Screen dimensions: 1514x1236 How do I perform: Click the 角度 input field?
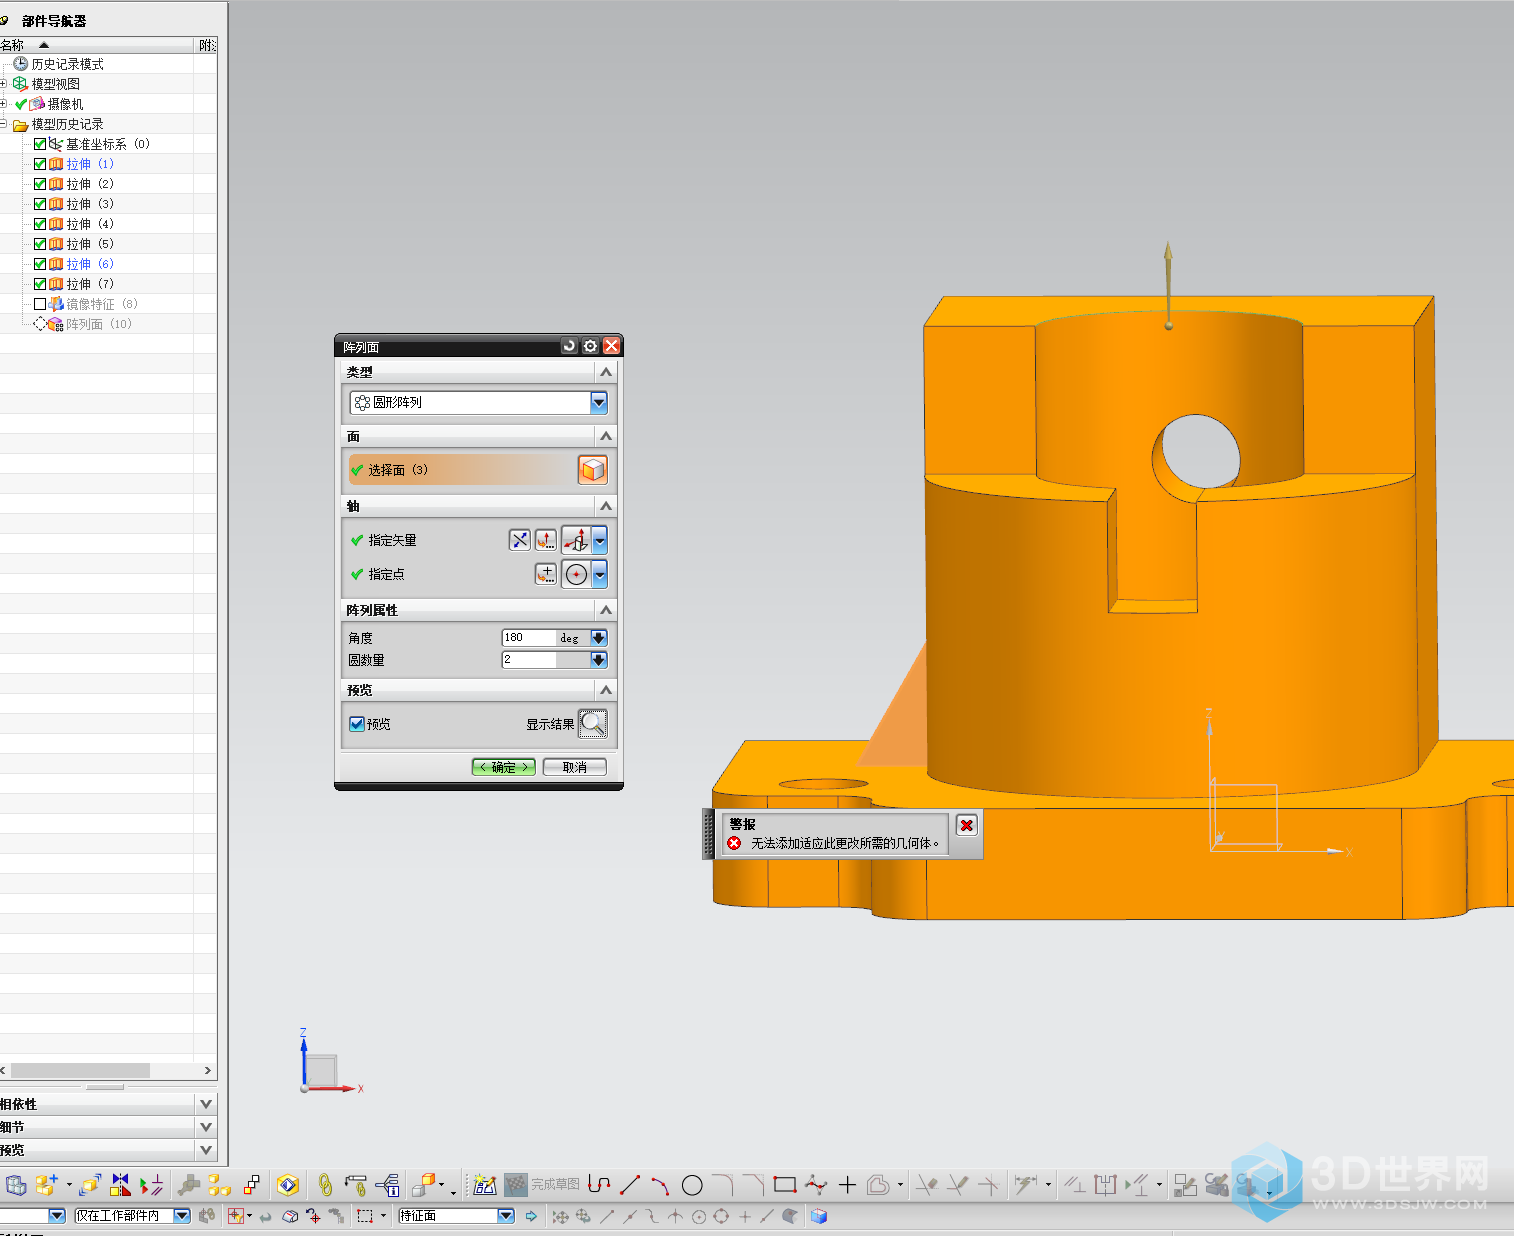click(528, 638)
